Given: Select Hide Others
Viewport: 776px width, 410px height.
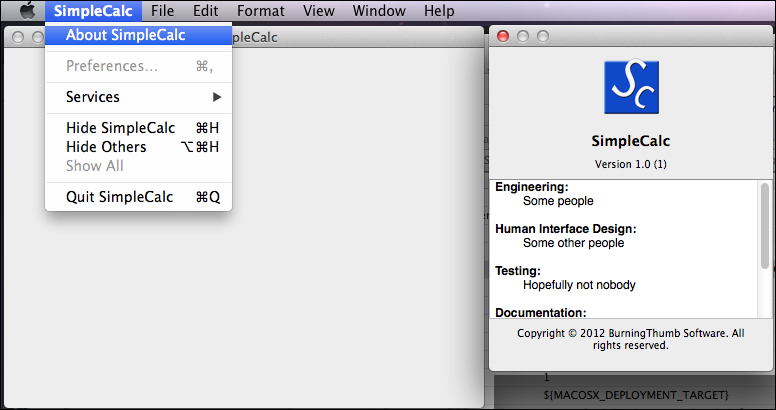Looking at the screenshot, I should click(106, 147).
